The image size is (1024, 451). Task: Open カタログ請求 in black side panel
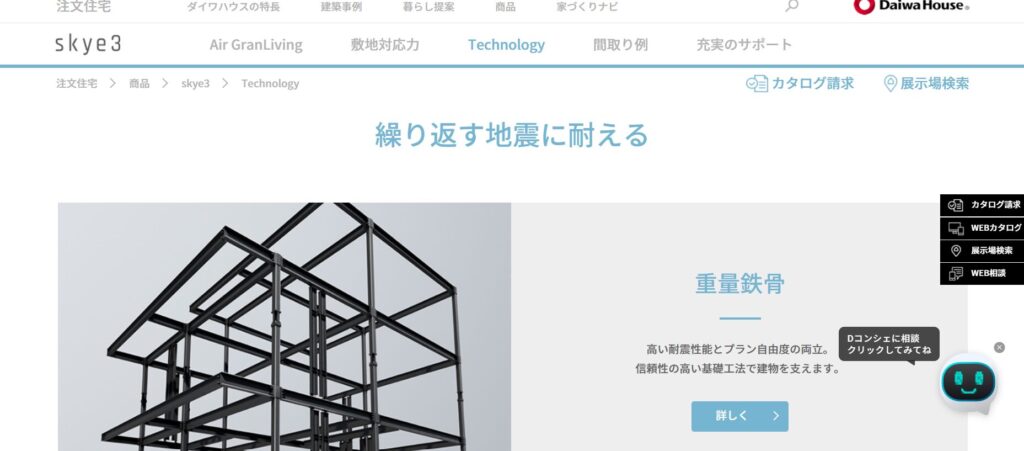click(x=982, y=205)
